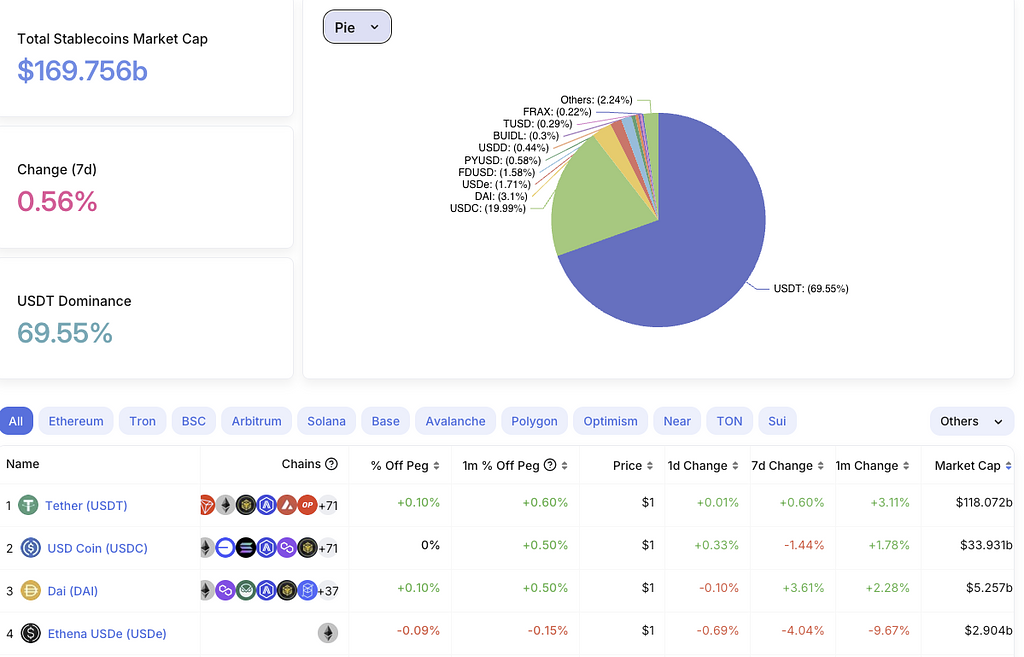Screen dimensions: 1024x657
Task: Switch to the Solana chain filter
Action: coord(326,421)
